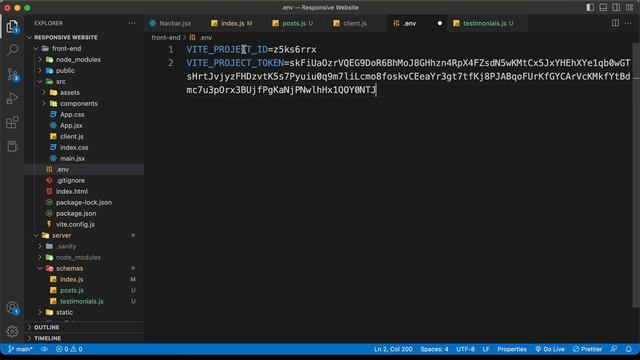Toggle primary side bar layout icon
The width and height of the screenshot is (640, 360).
tap(590, 7)
